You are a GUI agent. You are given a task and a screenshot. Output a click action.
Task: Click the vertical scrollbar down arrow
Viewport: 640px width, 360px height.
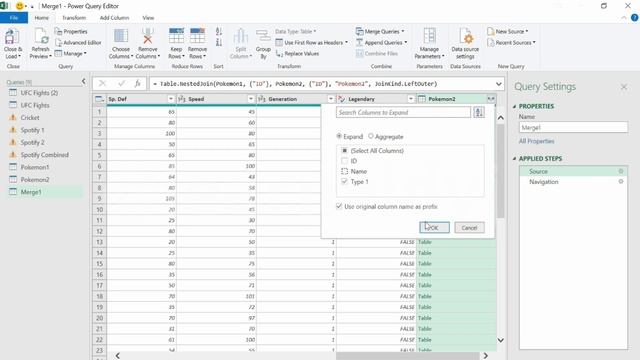pos(500,340)
